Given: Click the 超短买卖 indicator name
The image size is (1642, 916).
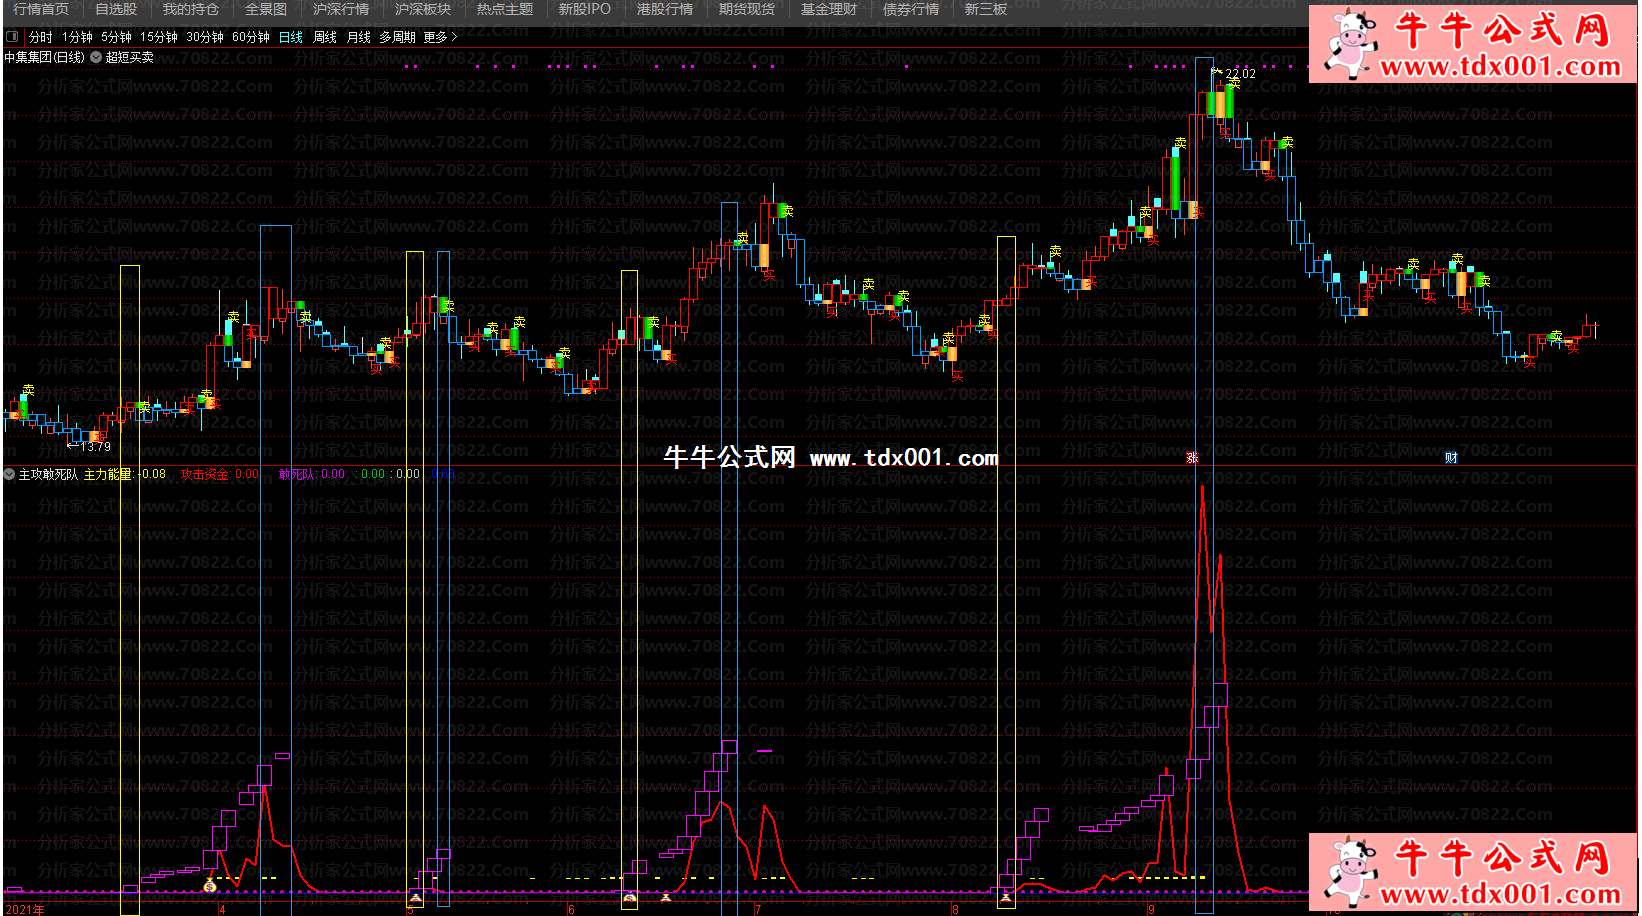Looking at the screenshot, I should tap(130, 57).
